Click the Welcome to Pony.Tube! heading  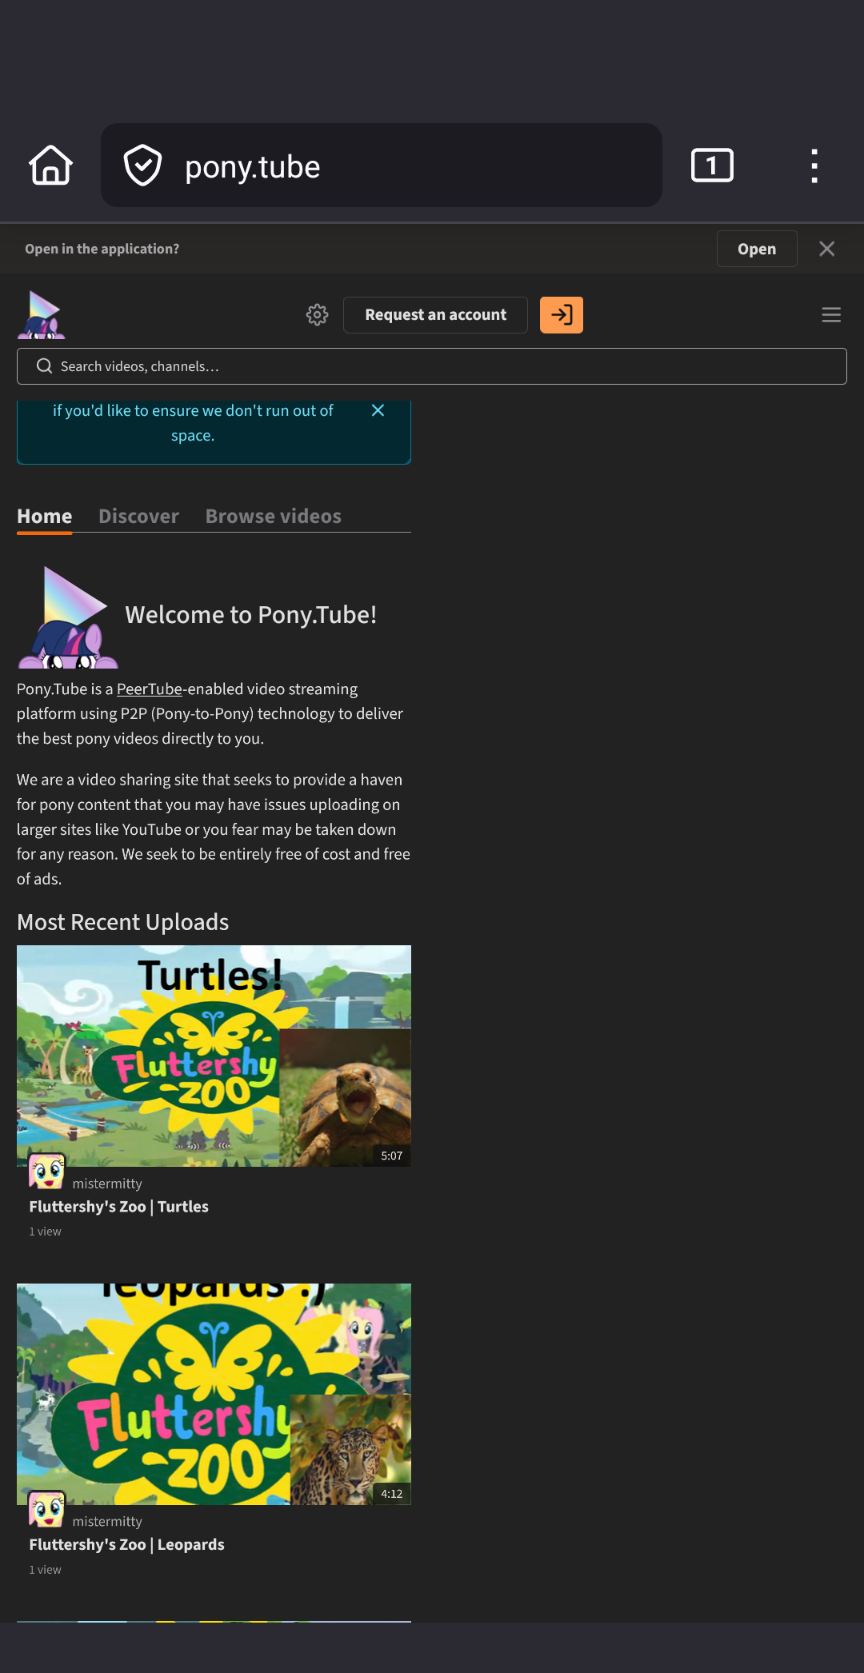point(251,615)
